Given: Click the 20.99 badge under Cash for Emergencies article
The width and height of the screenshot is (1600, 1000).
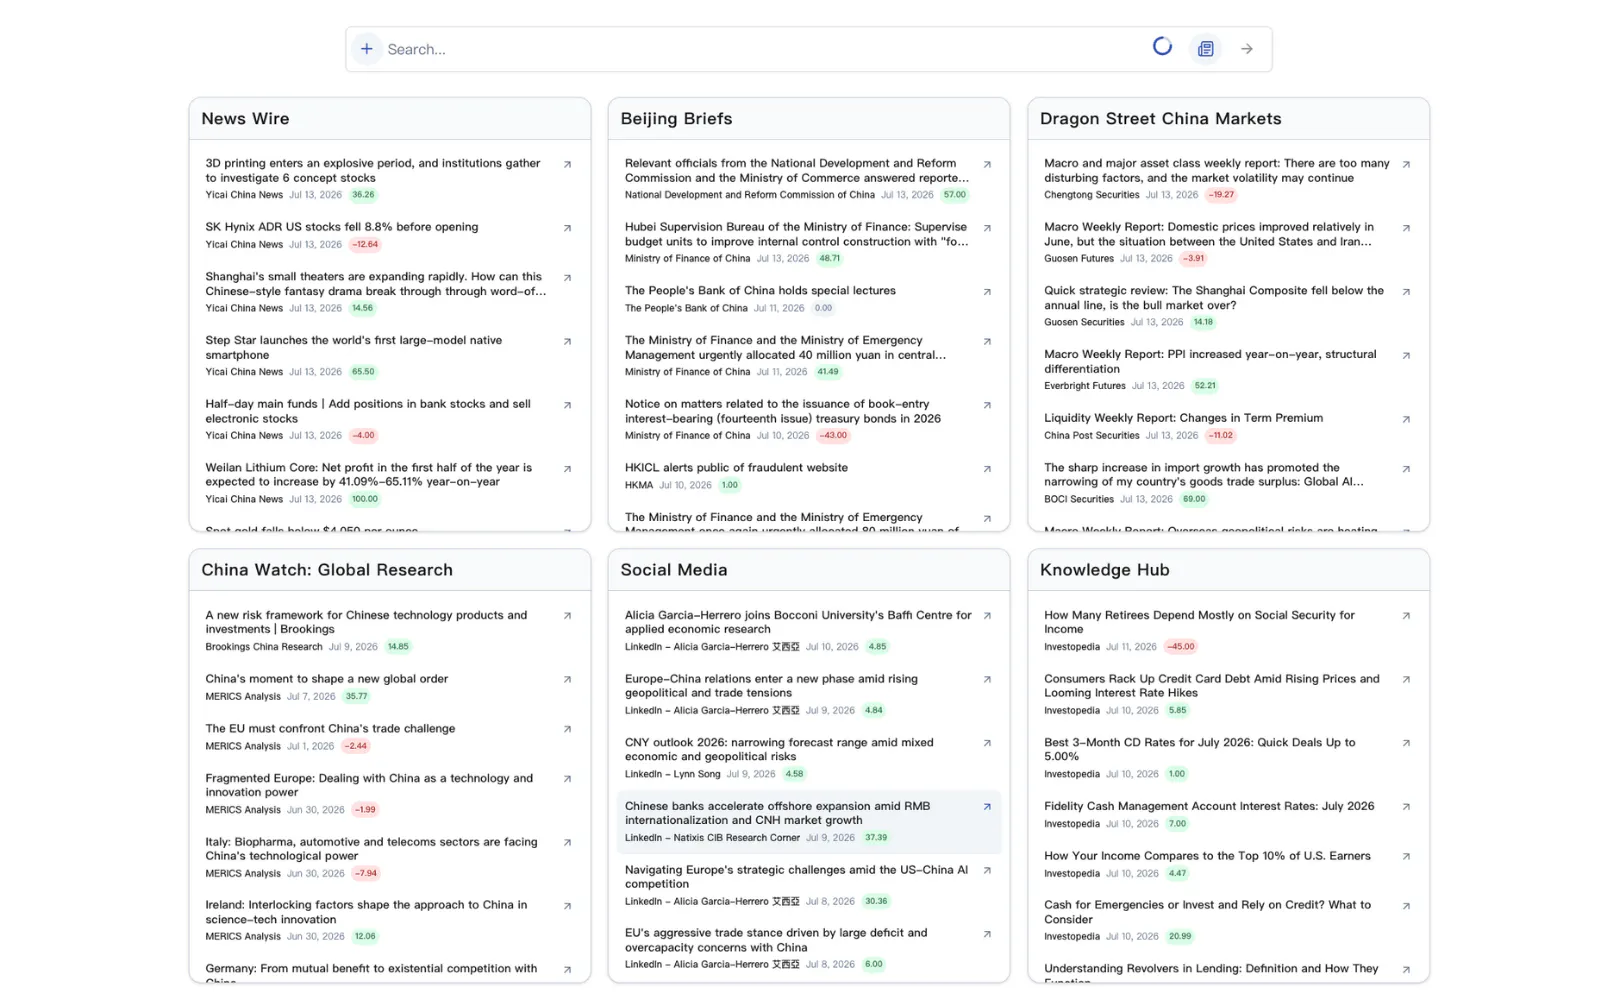Looking at the screenshot, I should coord(1180,937).
